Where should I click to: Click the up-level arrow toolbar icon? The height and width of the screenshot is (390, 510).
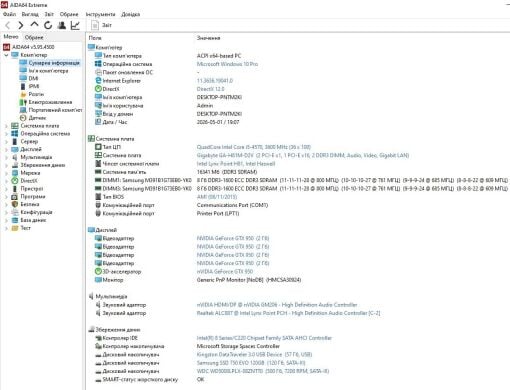pos(34,25)
